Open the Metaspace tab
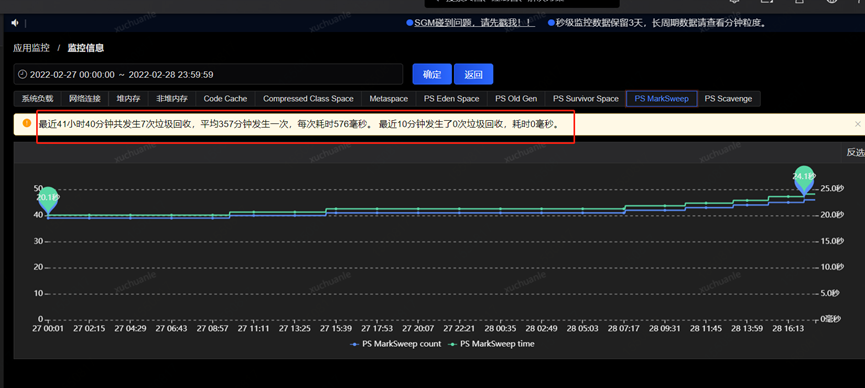This screenshot has height=388, width=865. tap(389, 99)
